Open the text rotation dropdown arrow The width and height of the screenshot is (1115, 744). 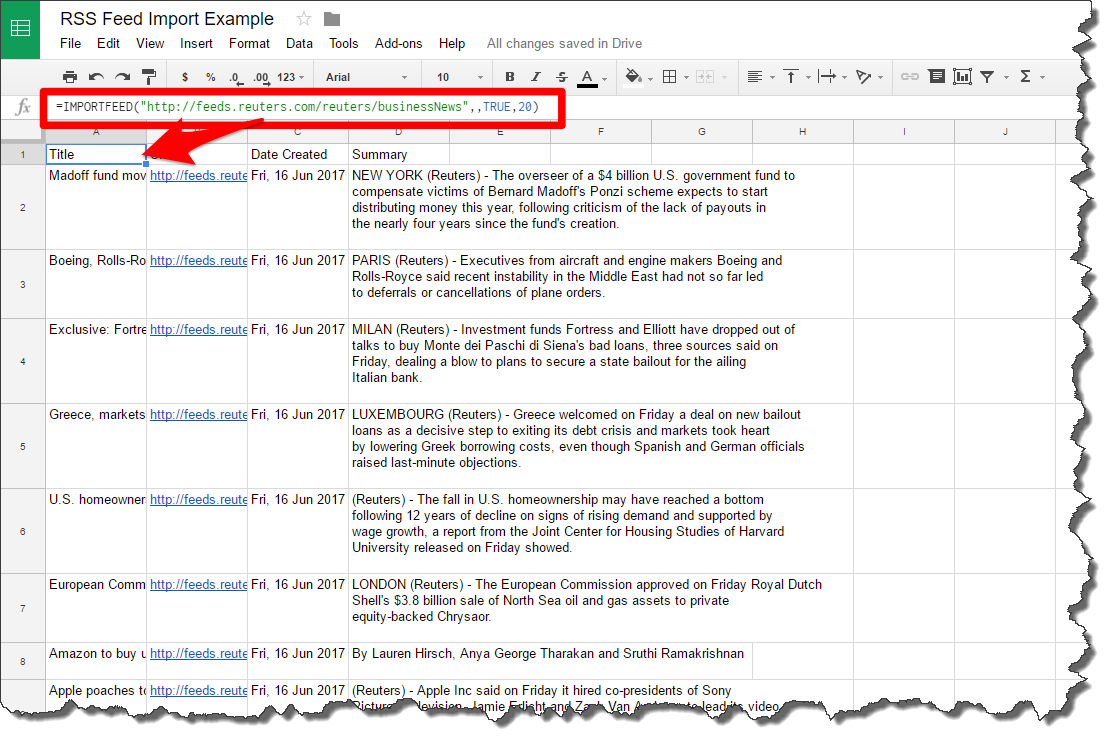[880, 78]
